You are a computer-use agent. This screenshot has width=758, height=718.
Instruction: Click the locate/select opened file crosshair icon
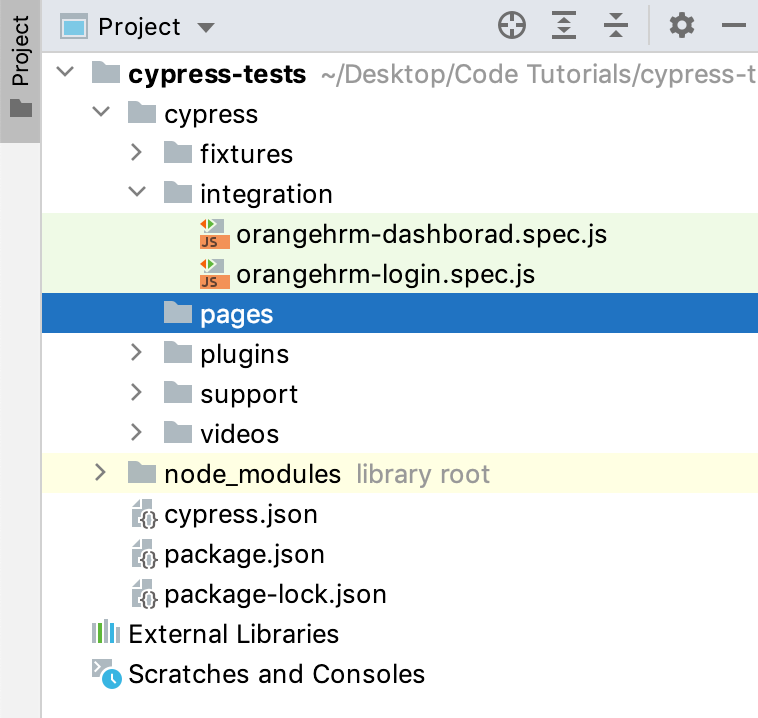512,26
